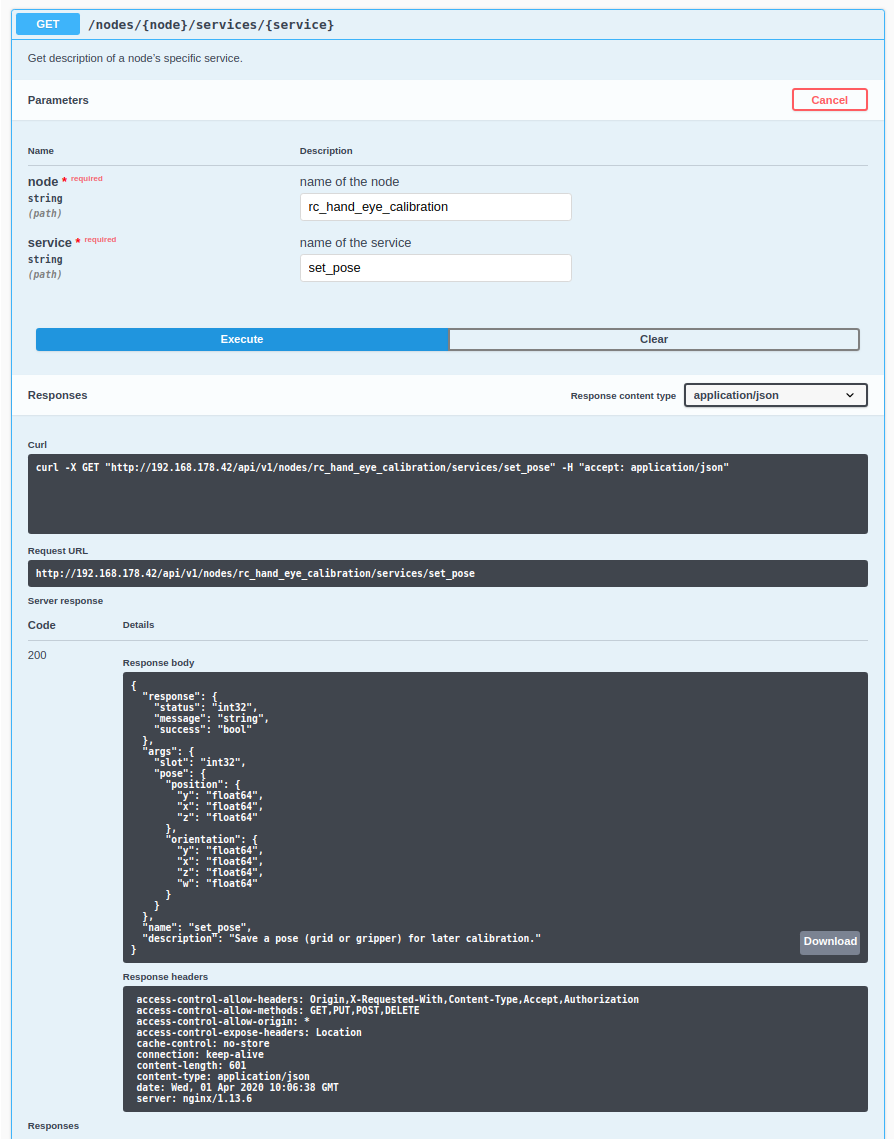Click the "description" line in response body JSON

click(340, 938)
